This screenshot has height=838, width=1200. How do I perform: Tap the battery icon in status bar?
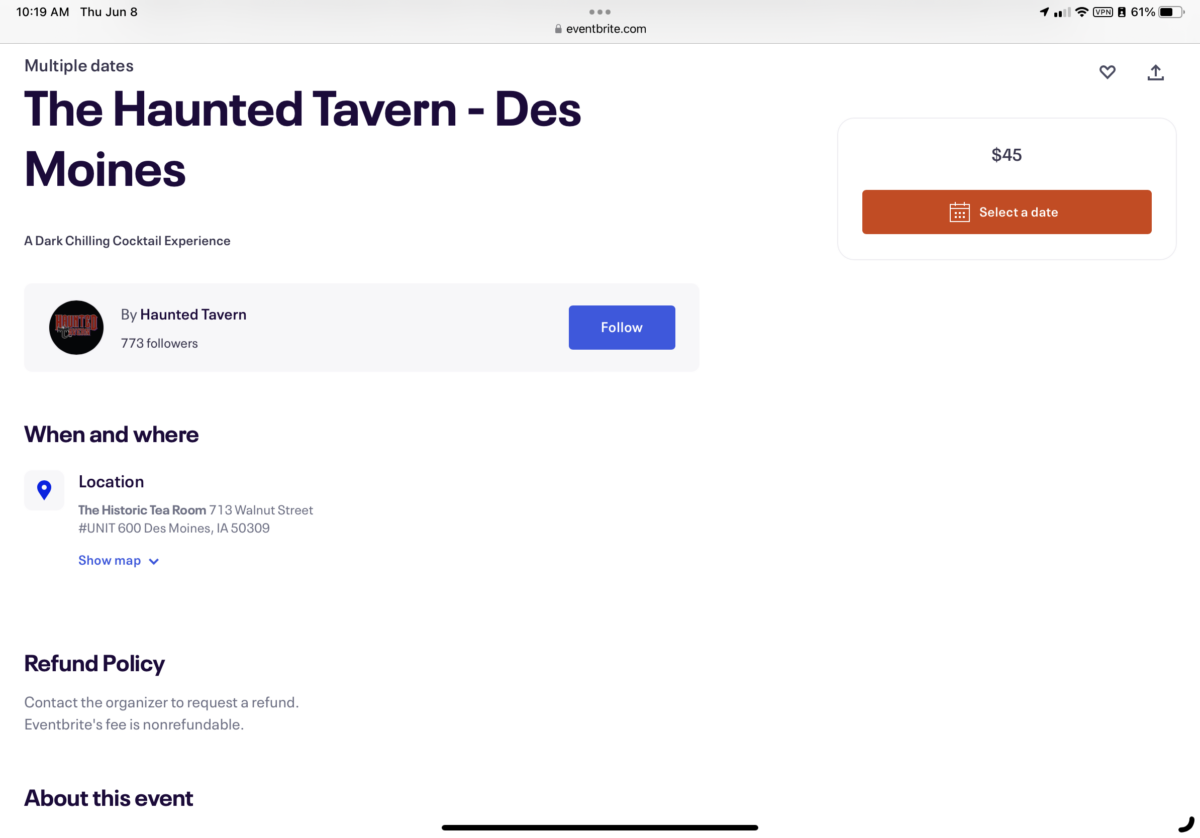[x=1171, y=12]
